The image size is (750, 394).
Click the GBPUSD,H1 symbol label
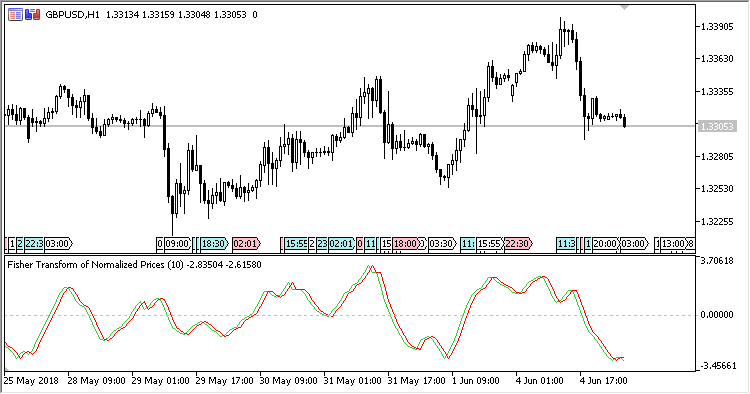pyautogui.click(x=72, y=15)
